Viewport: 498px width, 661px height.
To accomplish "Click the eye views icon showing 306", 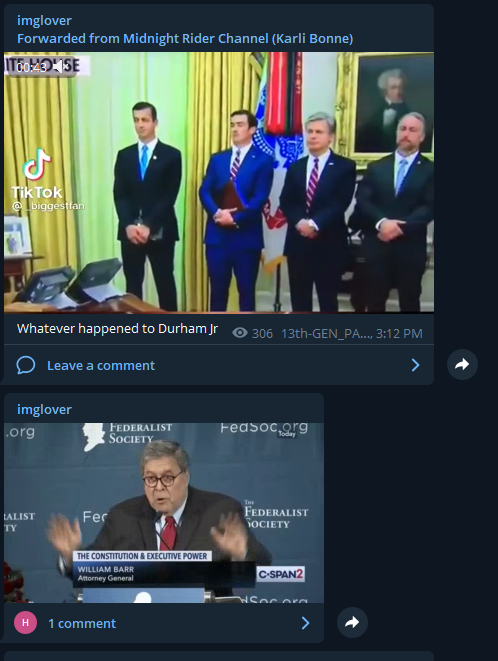I will pos(240,333).
